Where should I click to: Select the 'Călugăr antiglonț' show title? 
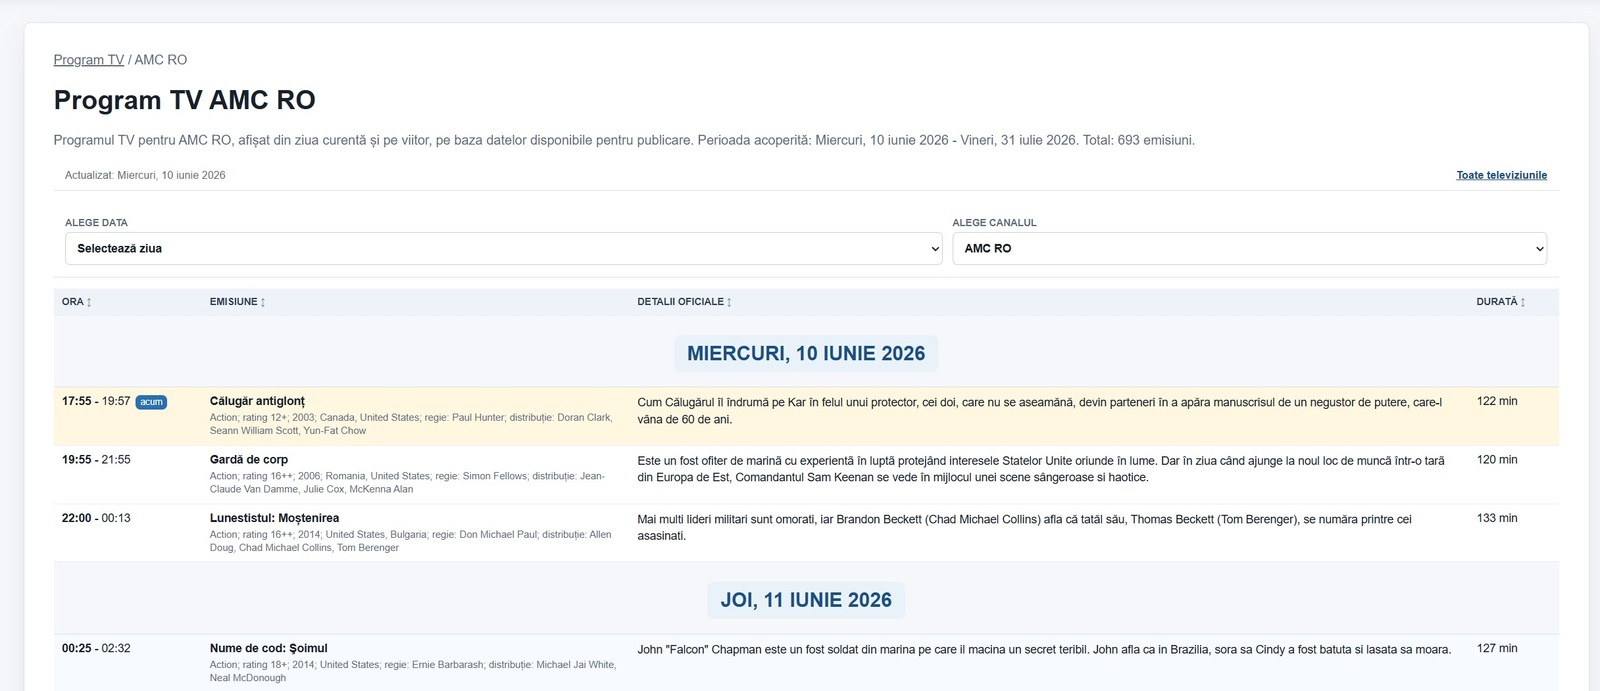pyautogui.click(x=257, y=401)
